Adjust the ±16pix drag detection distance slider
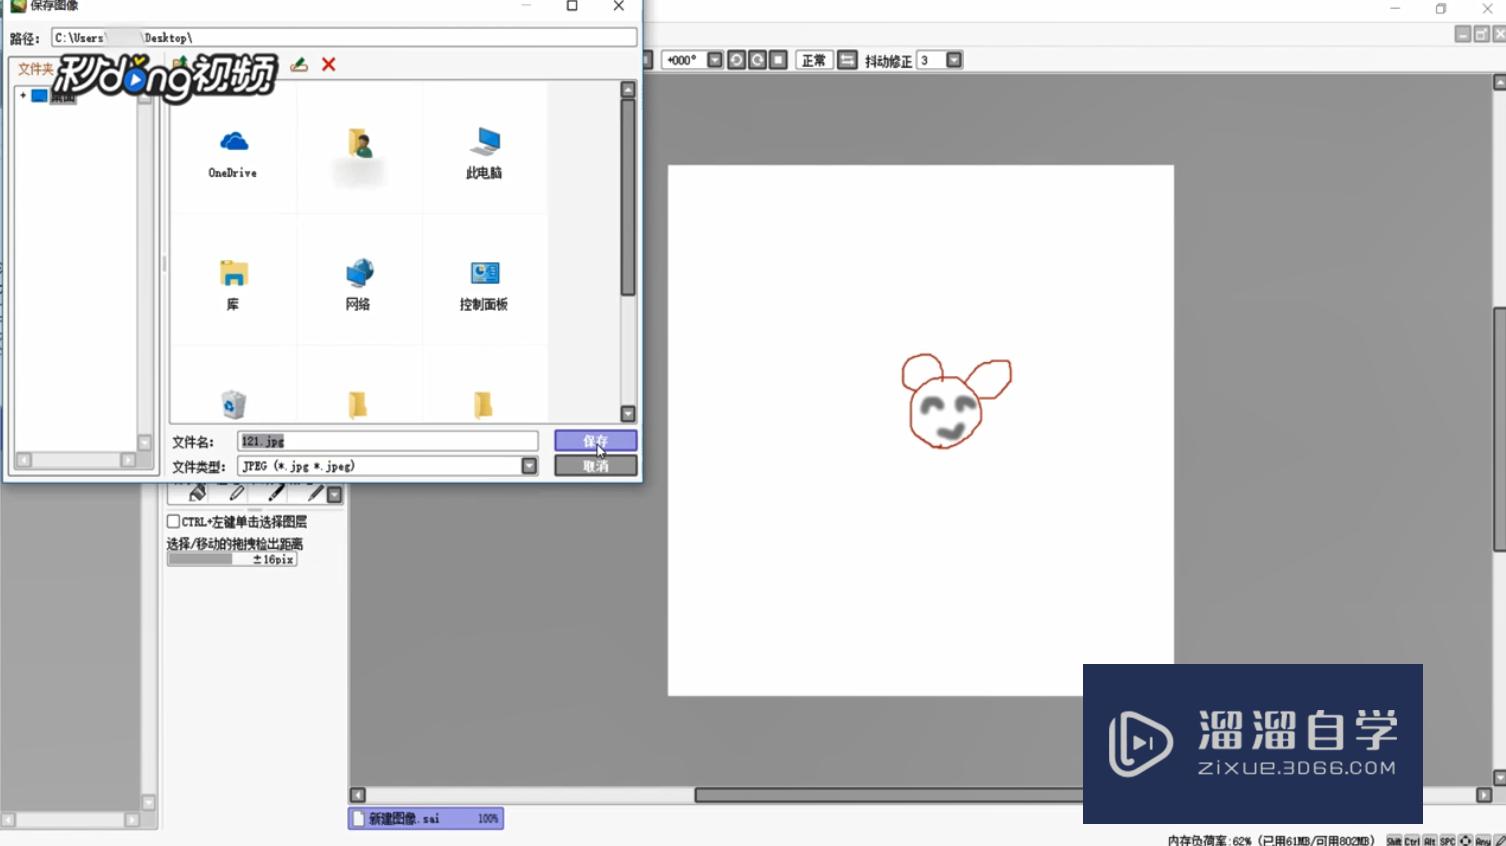This screenshot has width=1506, height=846. tap(232, 560)
